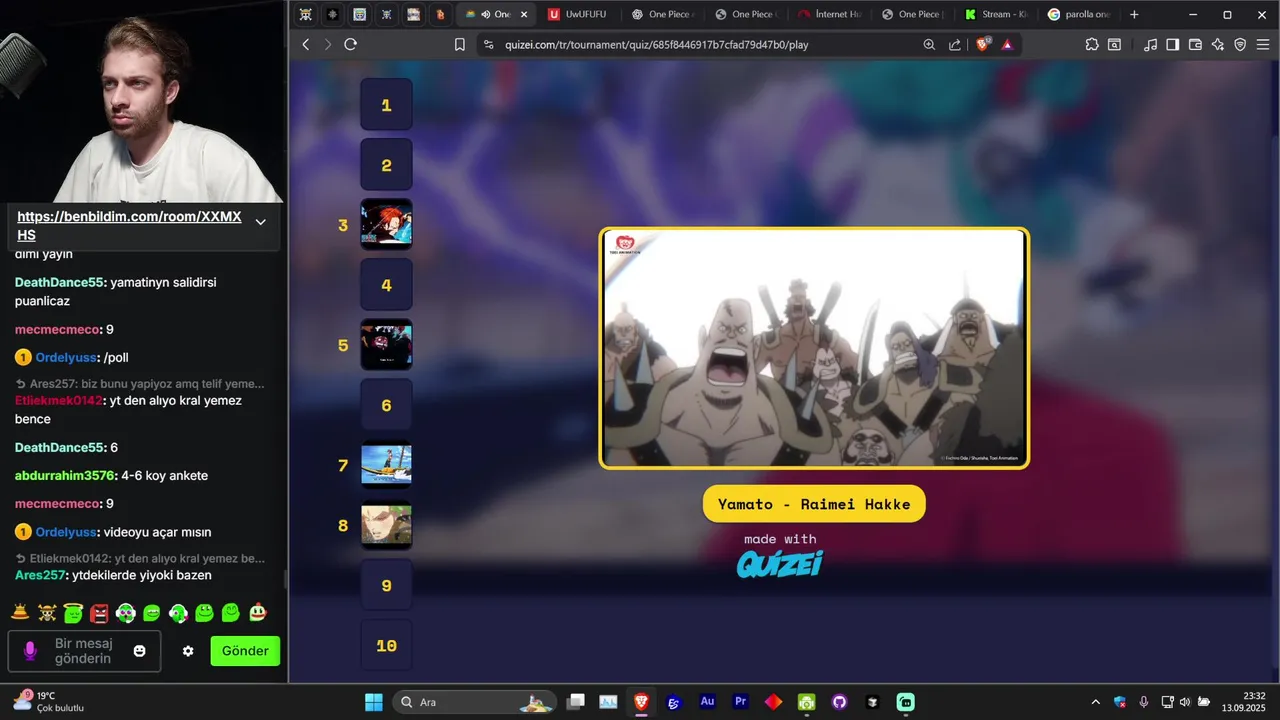Open GitHub Desktop from taskbar

[839, 702]
